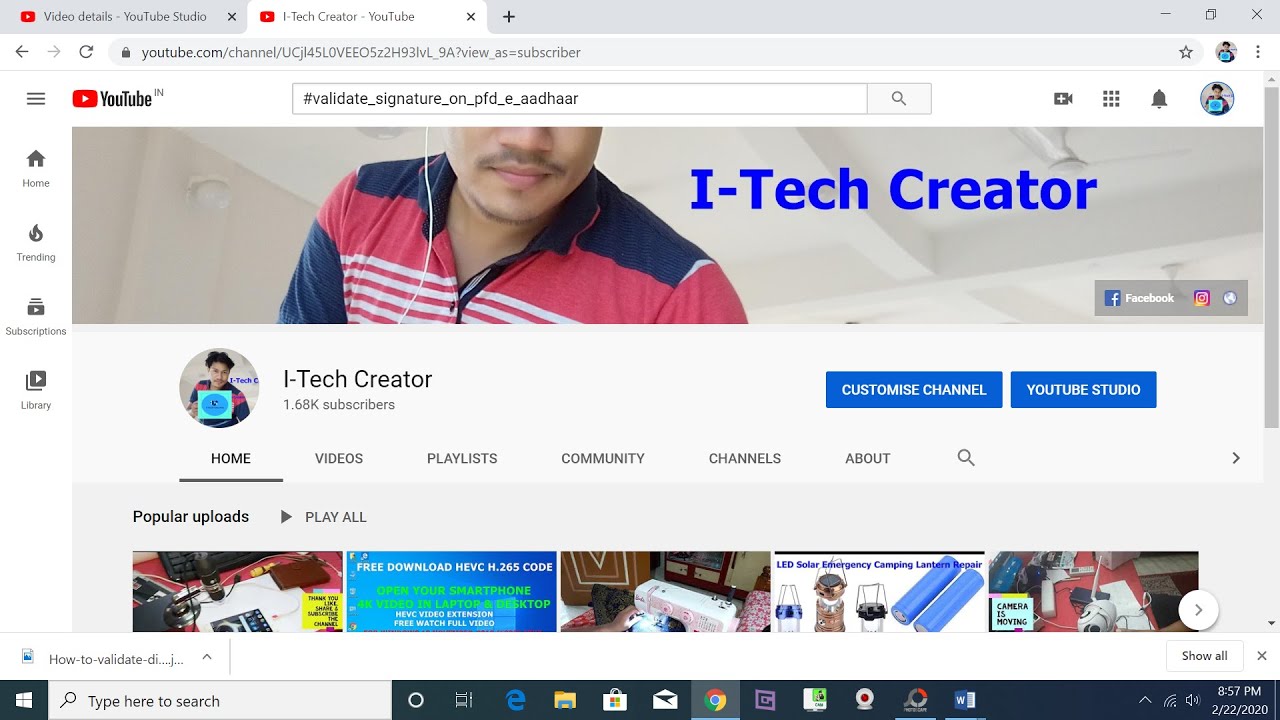The image size is (1280, 720).
Task: Switch to the CHANNELS tab
Action: [x=745, y=458]
